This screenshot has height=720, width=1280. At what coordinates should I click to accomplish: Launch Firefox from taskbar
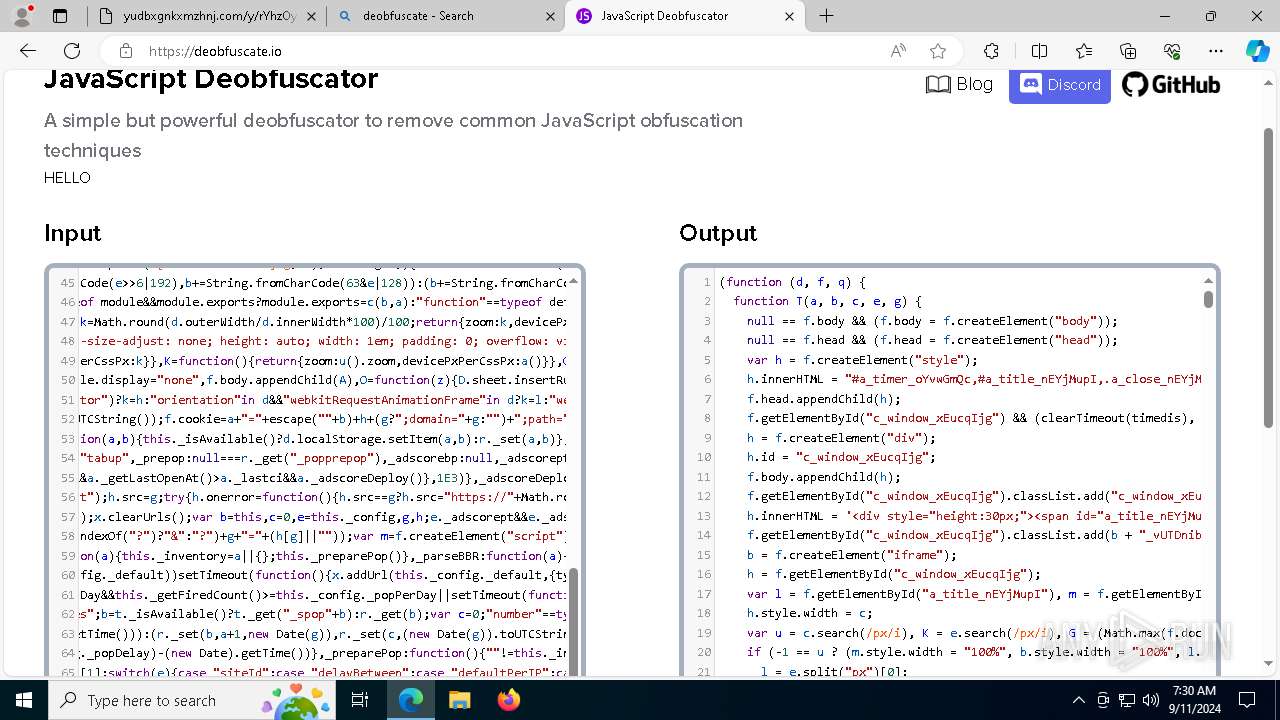(x=508, y=700)
